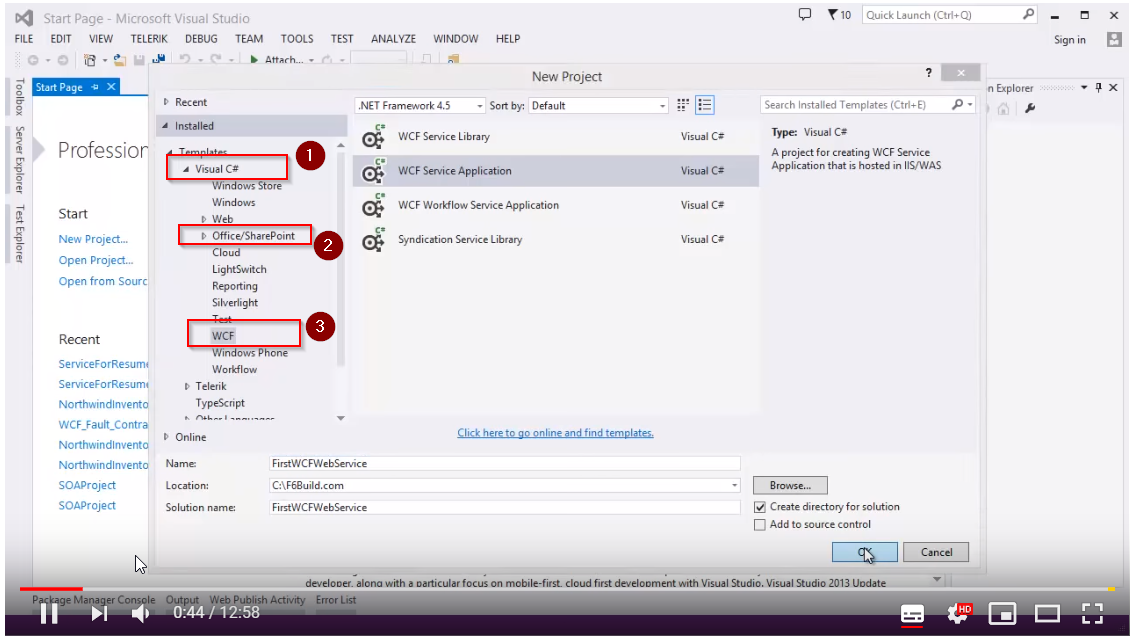Open the New Project dialog help question mark
1130x639 pixels.
(x=928, y=73)
